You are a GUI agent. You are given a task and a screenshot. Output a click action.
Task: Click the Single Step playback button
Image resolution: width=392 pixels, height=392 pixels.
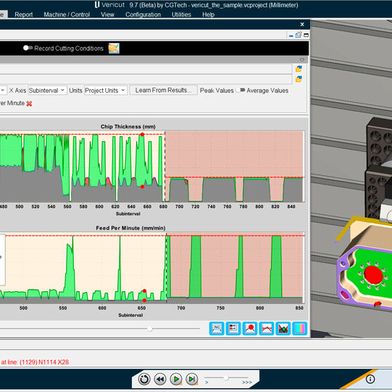[191, 379]
